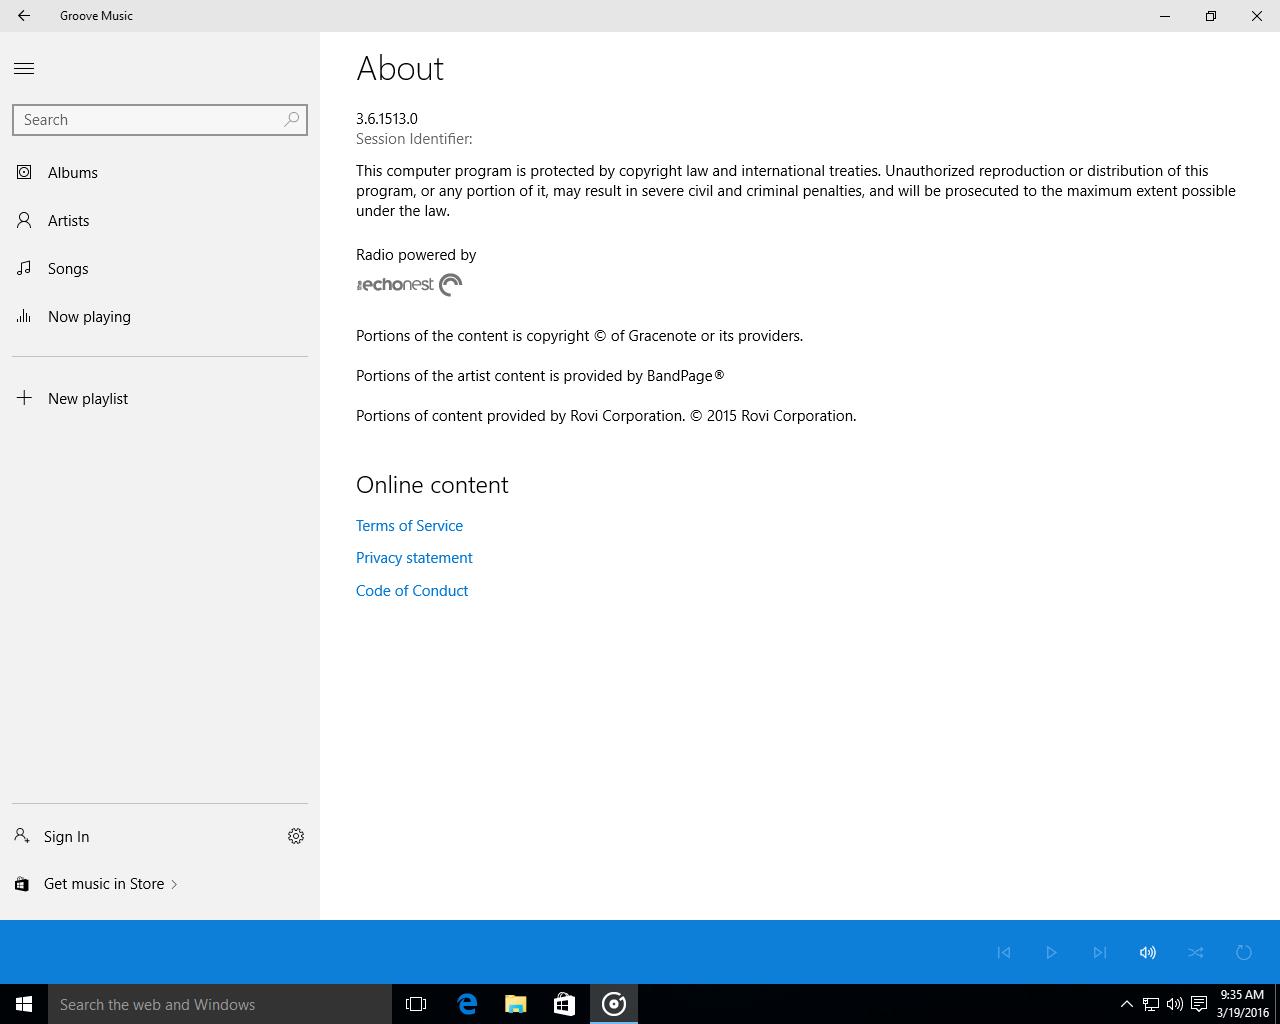Click the Now playing bars icon
1280x1024 pixels.
[24, 316]
